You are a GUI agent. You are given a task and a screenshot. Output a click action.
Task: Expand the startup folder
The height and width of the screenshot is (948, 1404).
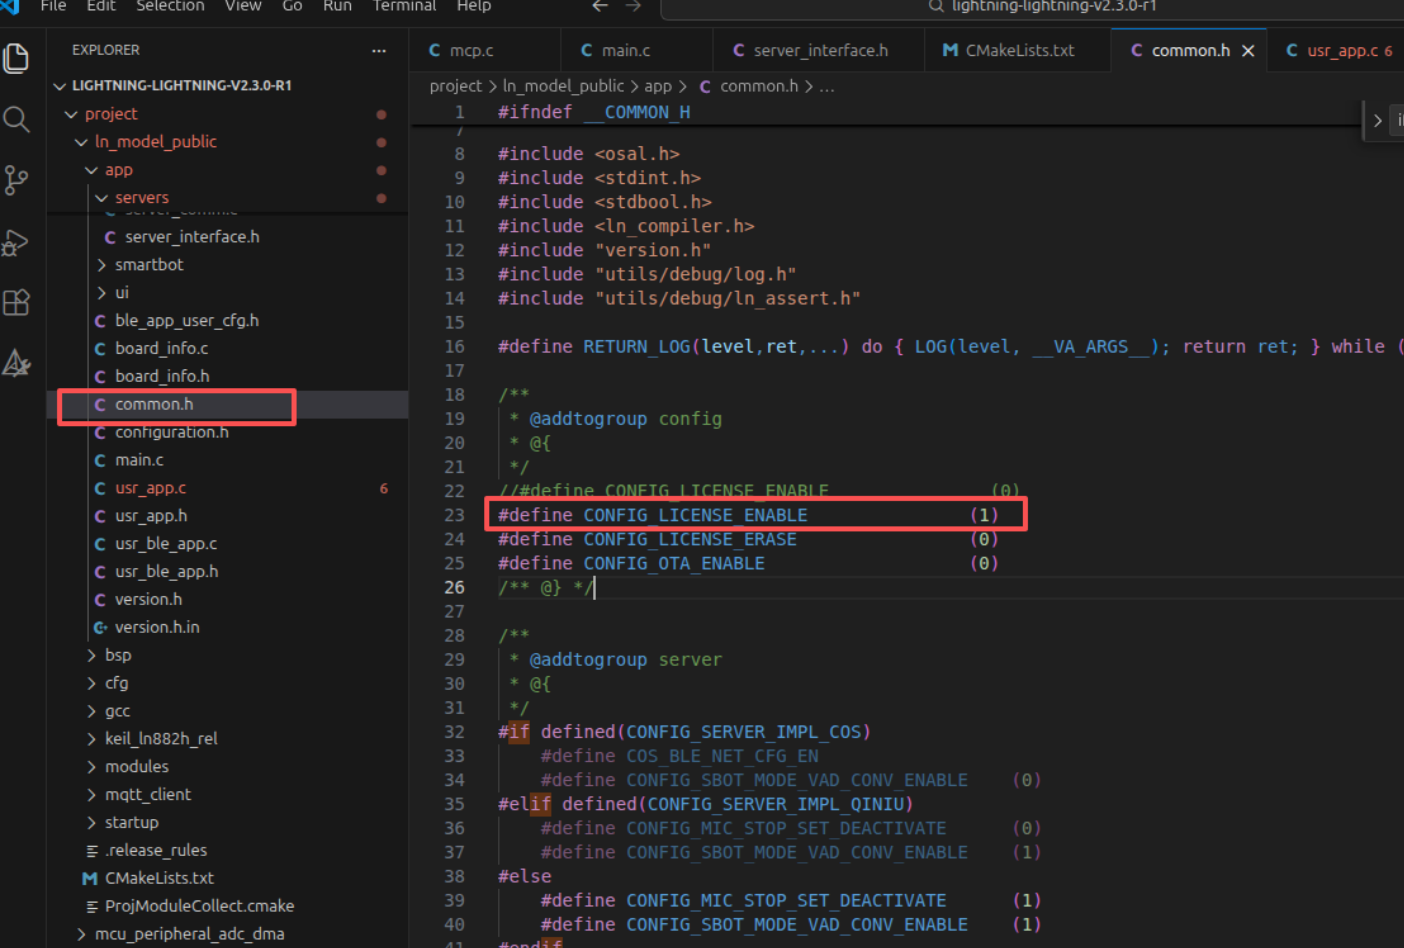point(91,823)
